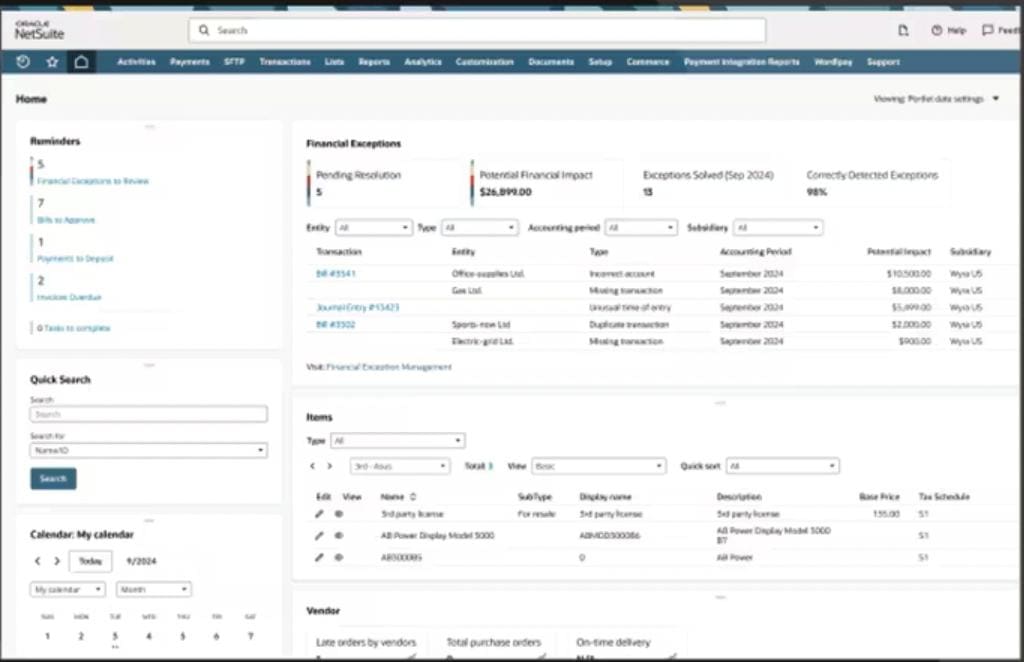Viewport: 1024px width, 662px height.
Task: Open the Payments to Deposit reminder
Action: [75, 259]
